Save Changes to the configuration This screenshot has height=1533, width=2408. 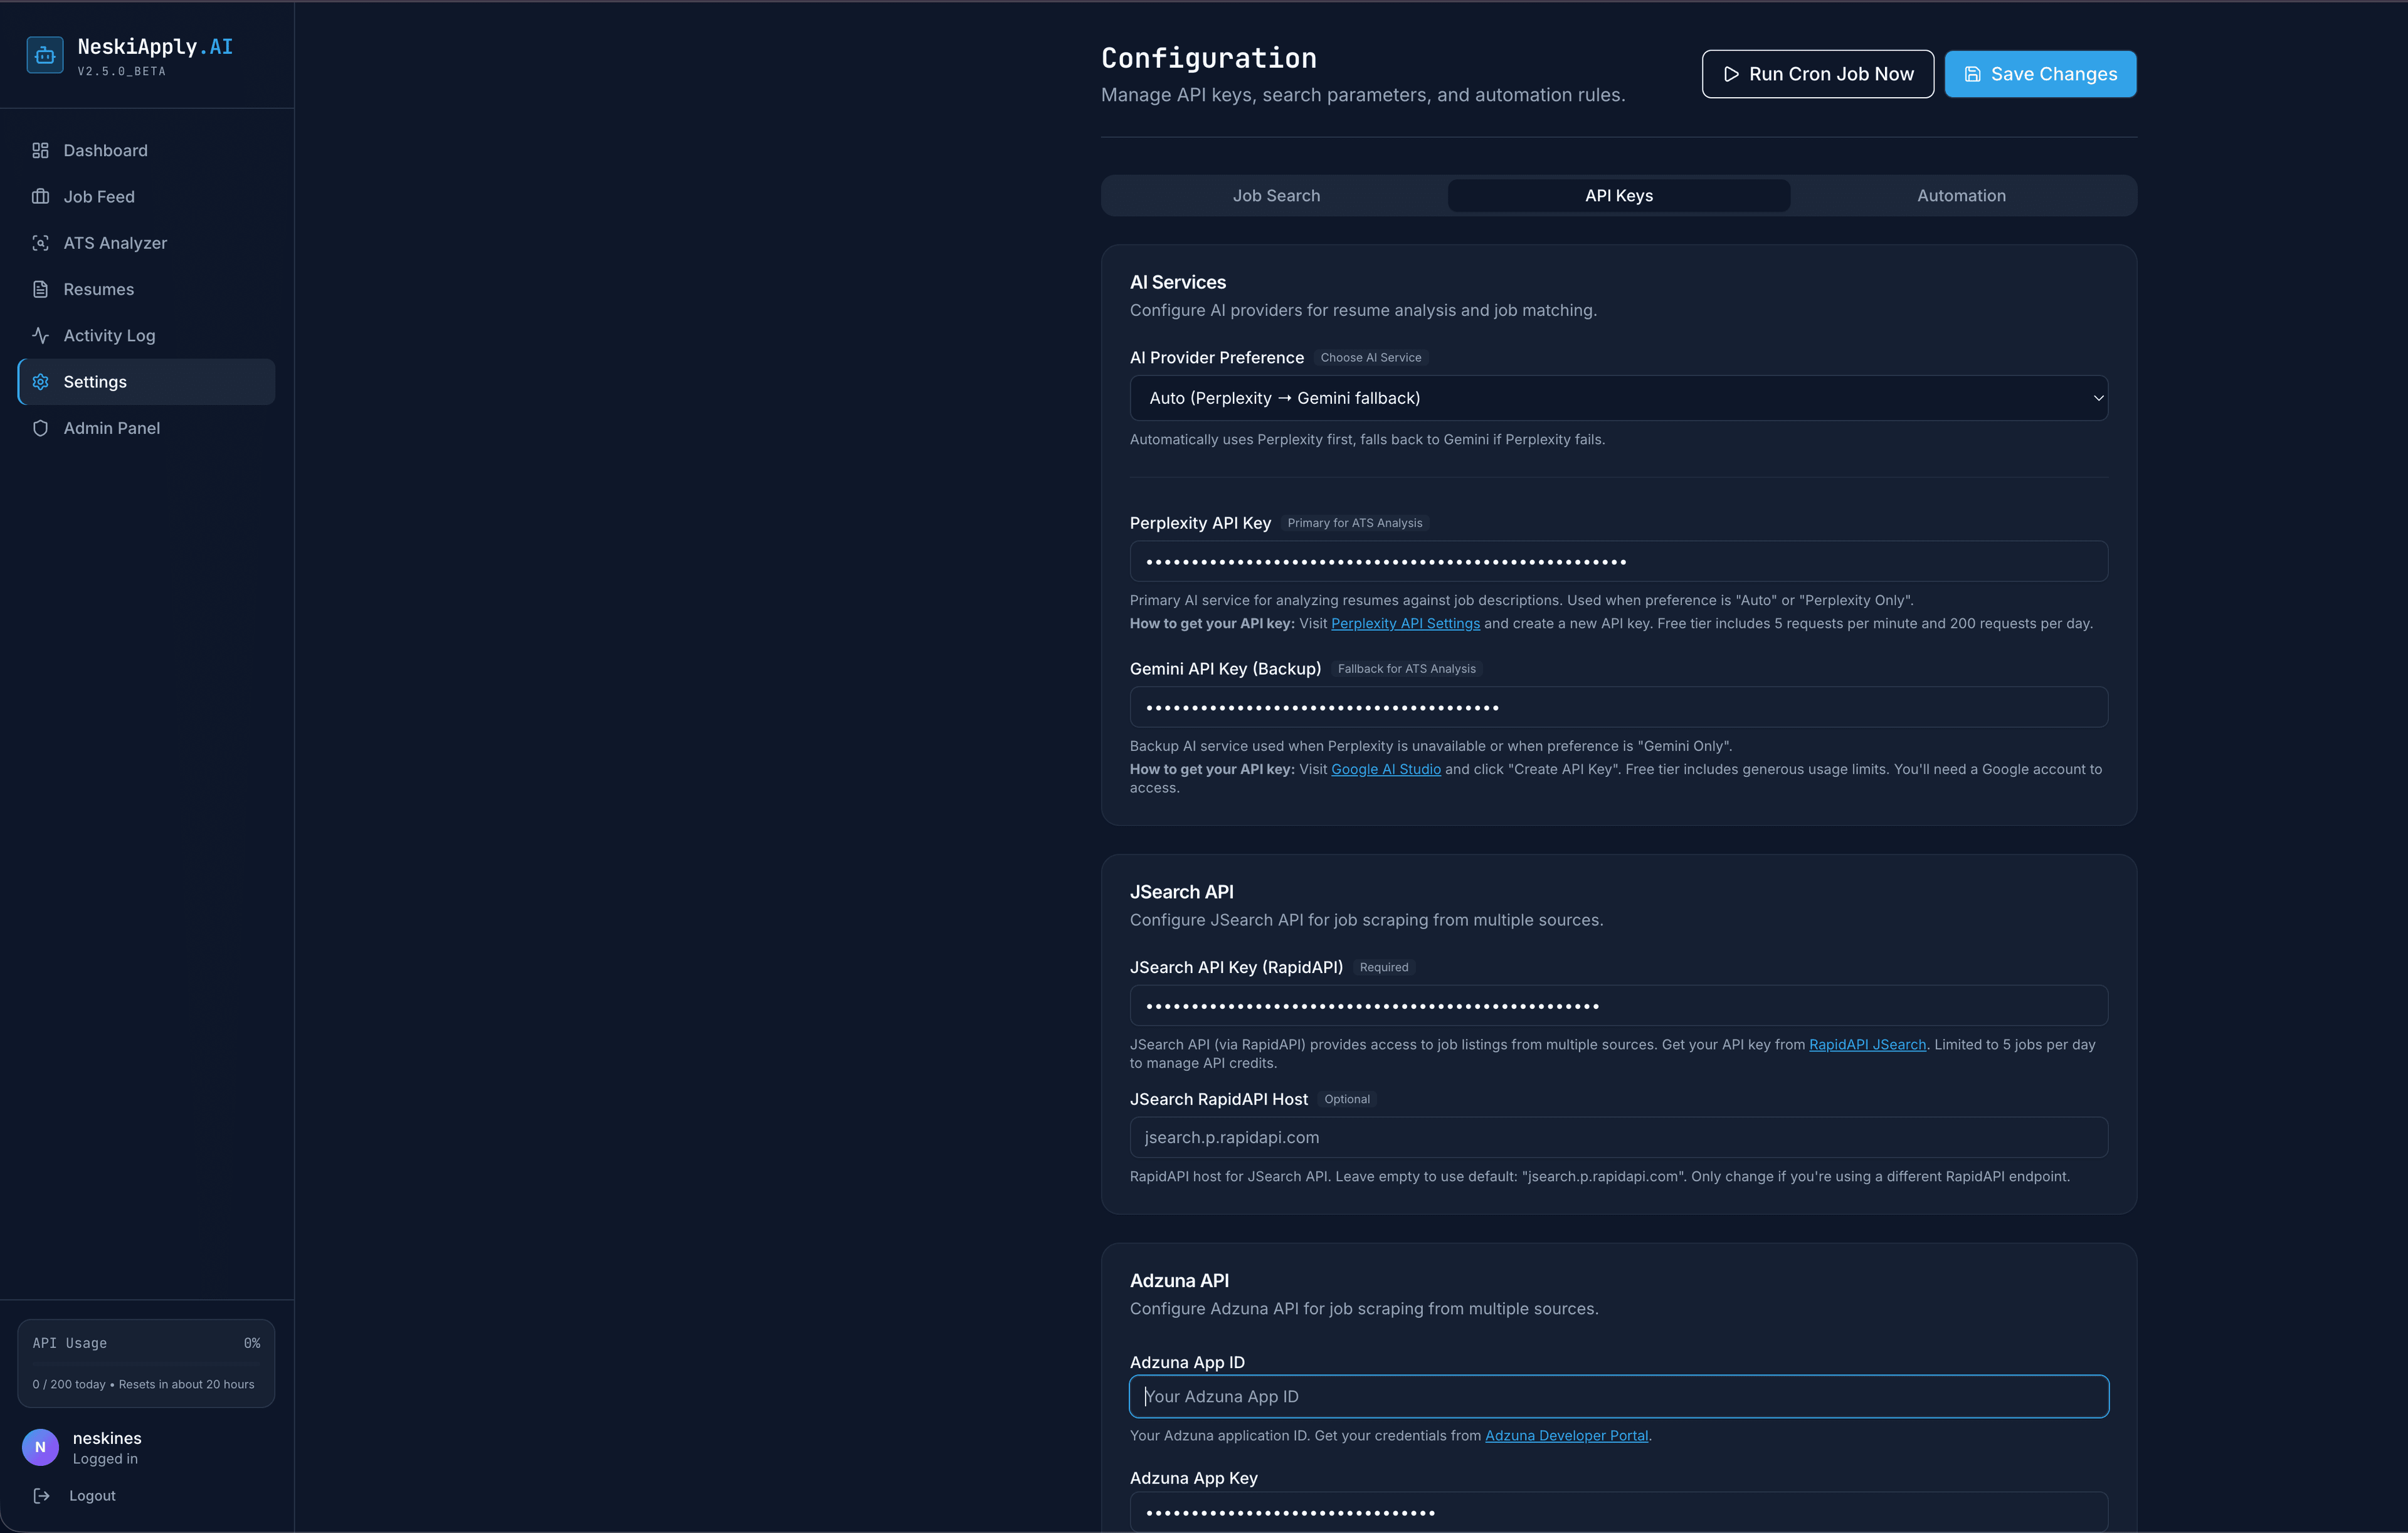2040,73
